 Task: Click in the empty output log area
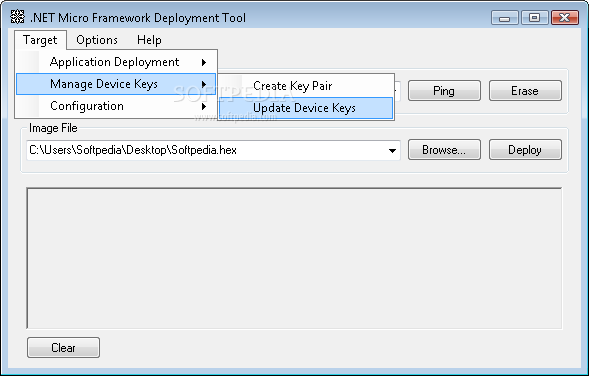294,258
